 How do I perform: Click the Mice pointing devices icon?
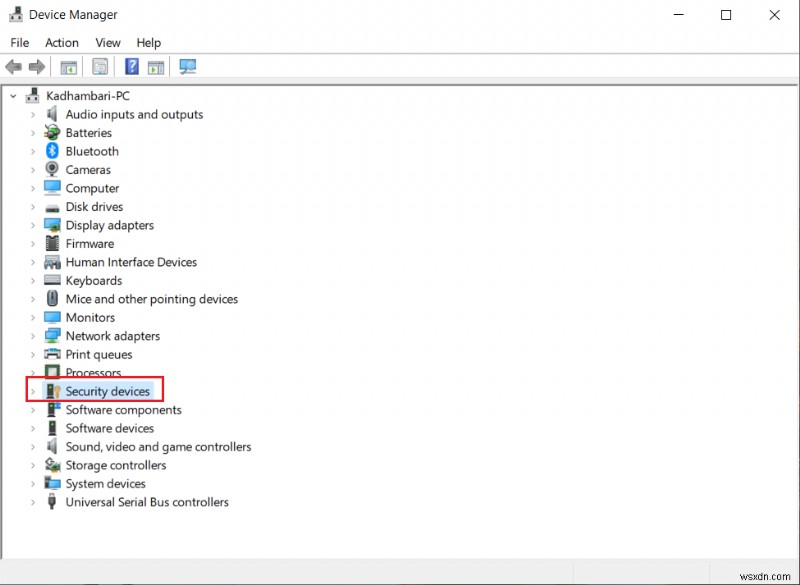click(x=52, y=298)
